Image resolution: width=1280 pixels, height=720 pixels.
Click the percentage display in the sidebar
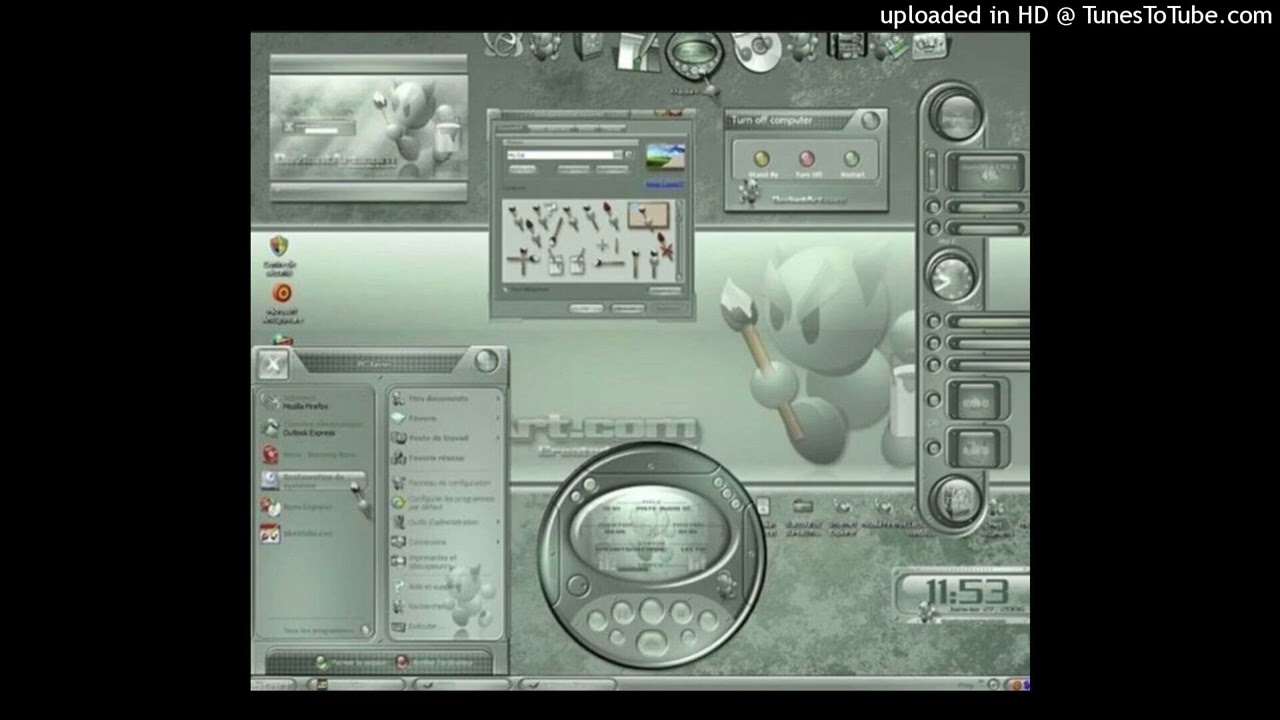[987, 173]
